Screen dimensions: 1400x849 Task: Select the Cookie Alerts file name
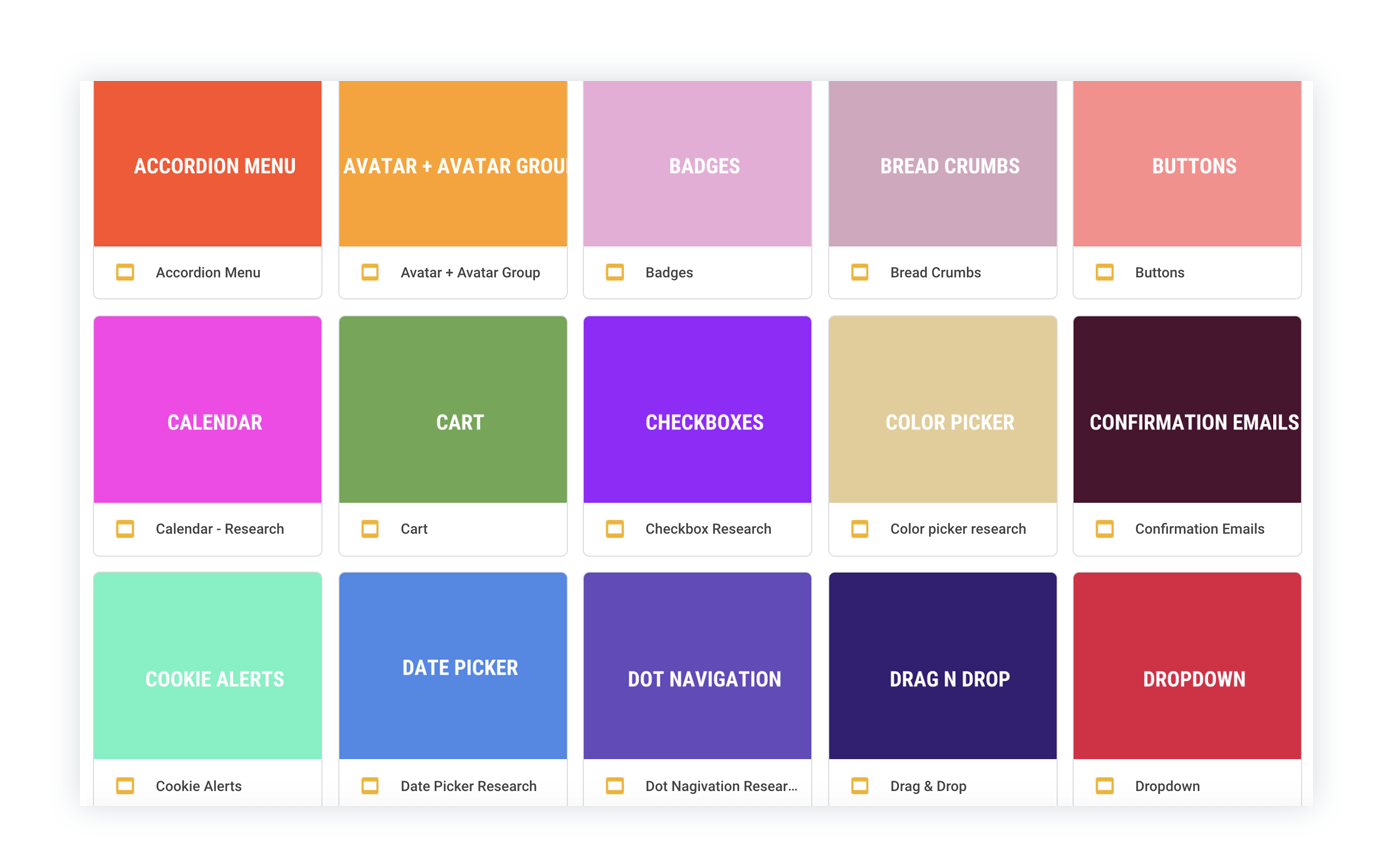pos(199,786)
